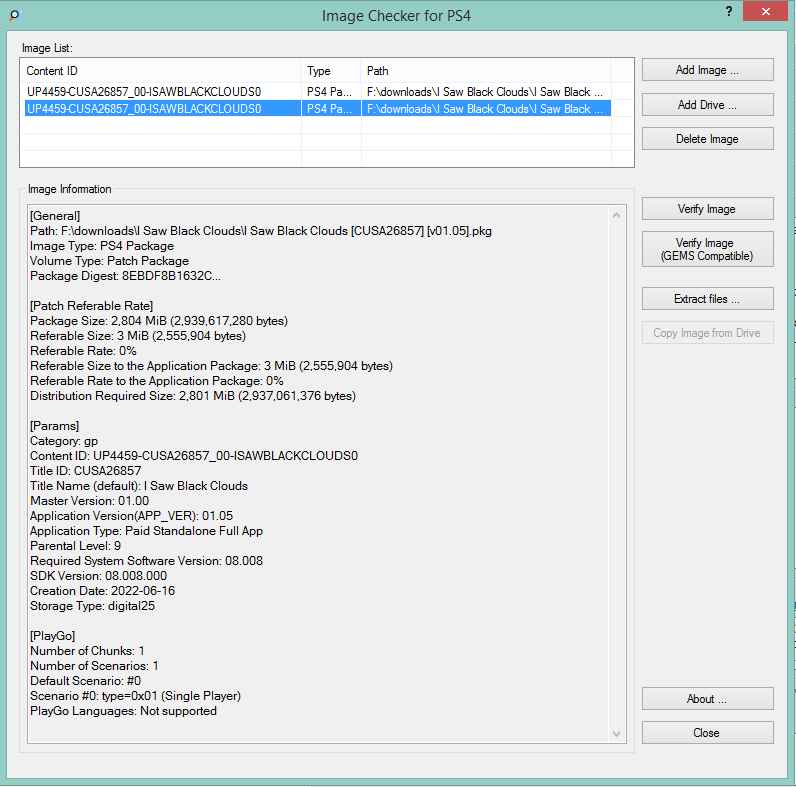Sort by Path column header
Image resolution: width=796 pixels, height=787 pixels.
[486, 71]
